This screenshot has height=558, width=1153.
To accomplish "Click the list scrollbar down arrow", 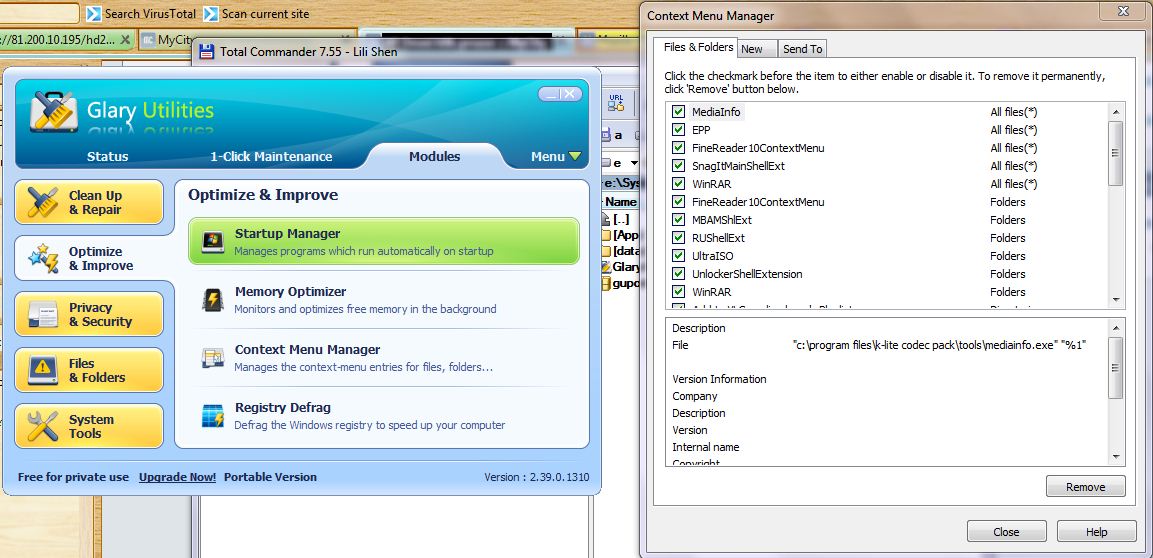I will 1115,300.
